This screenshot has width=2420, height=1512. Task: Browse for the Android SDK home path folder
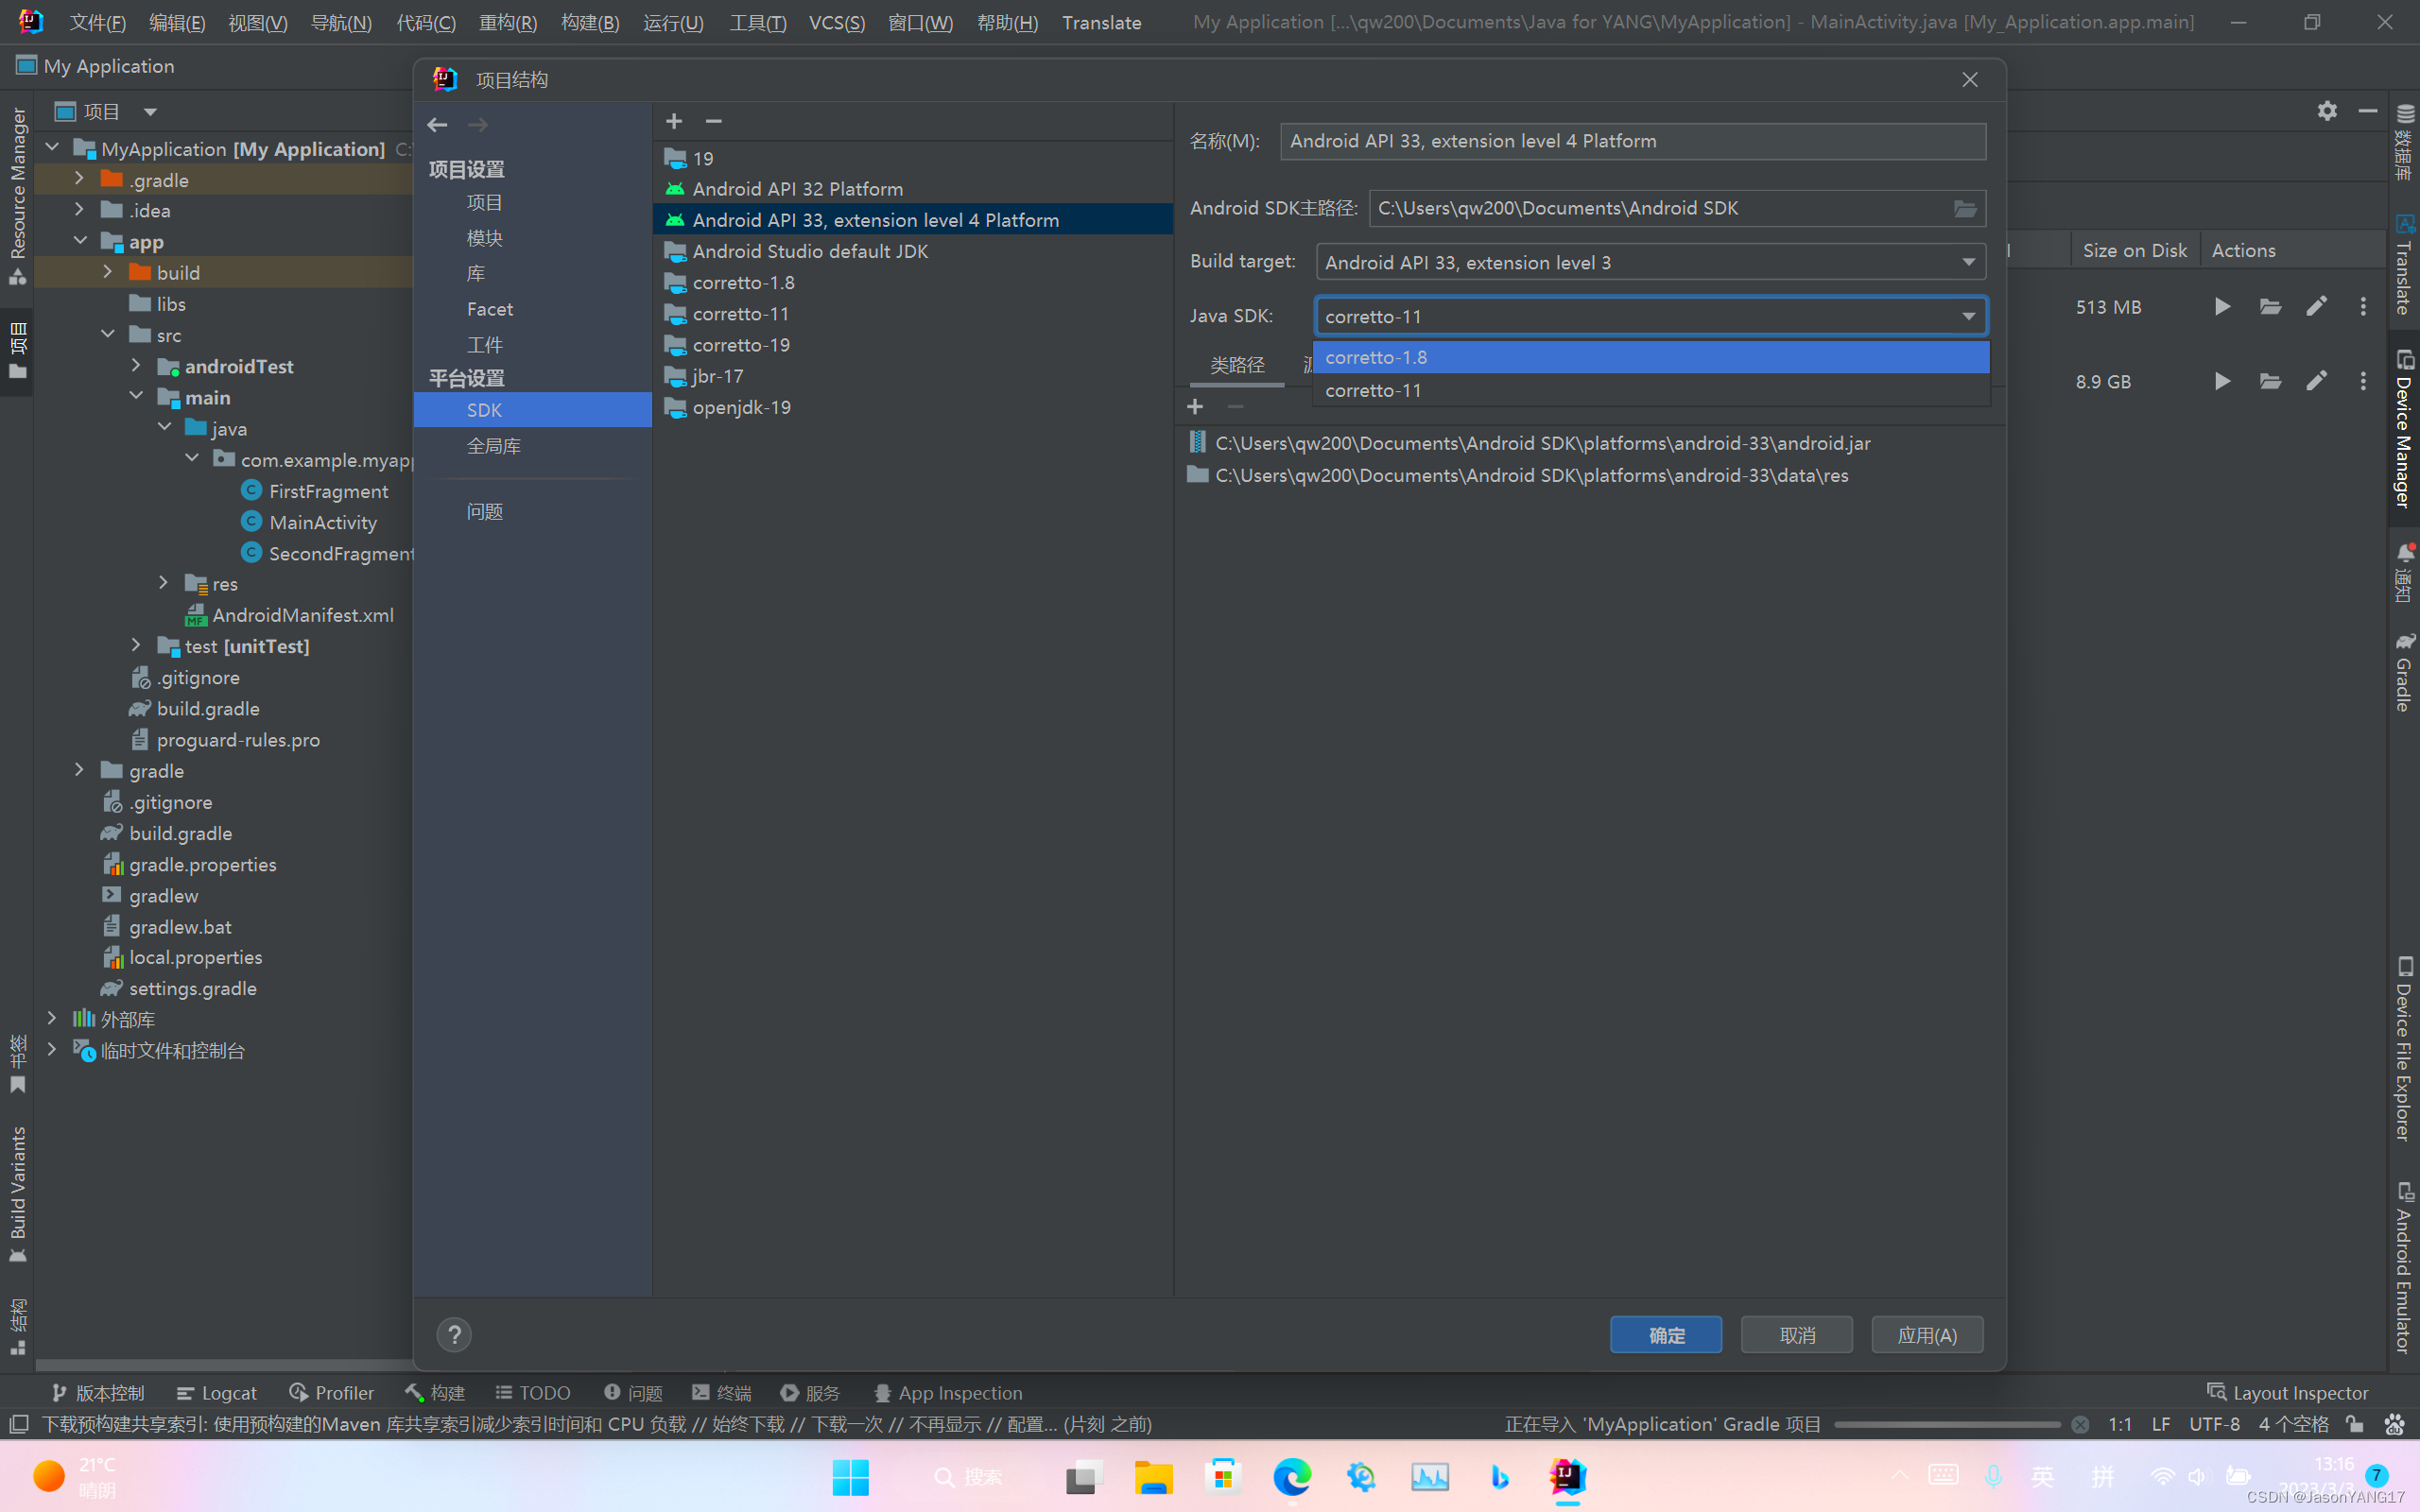(x=1964, y=208)
